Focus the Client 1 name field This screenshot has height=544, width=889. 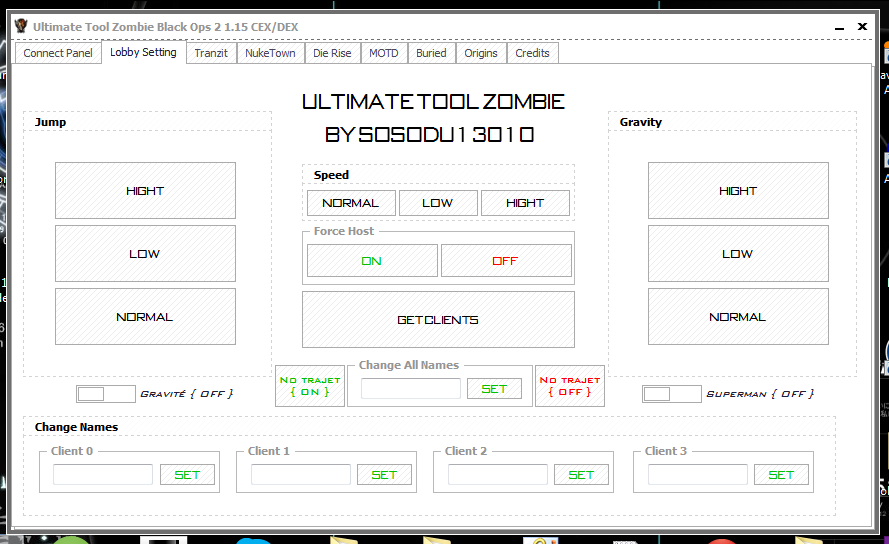point(300,474)
